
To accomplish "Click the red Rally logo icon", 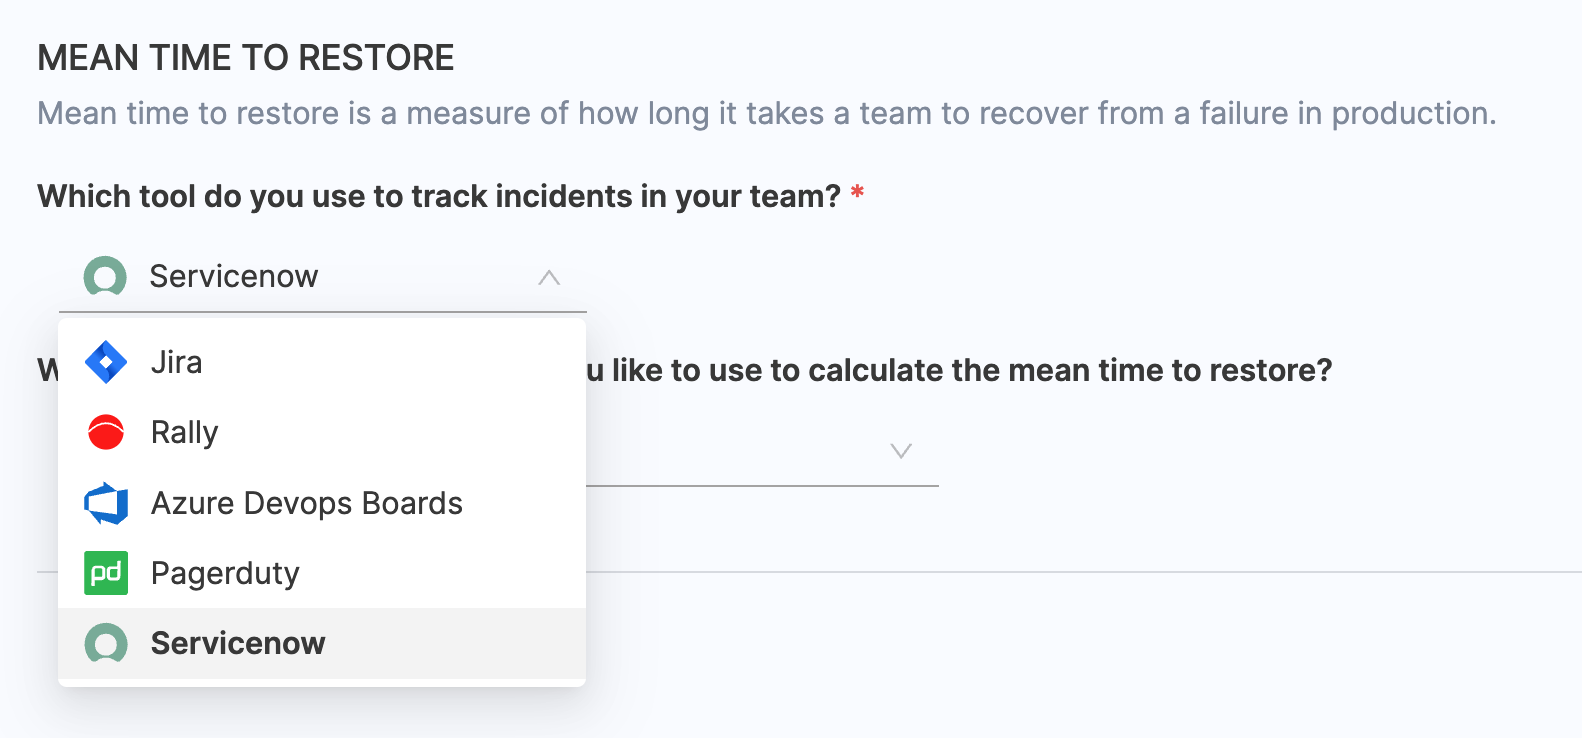I will [x=106, y=432].
